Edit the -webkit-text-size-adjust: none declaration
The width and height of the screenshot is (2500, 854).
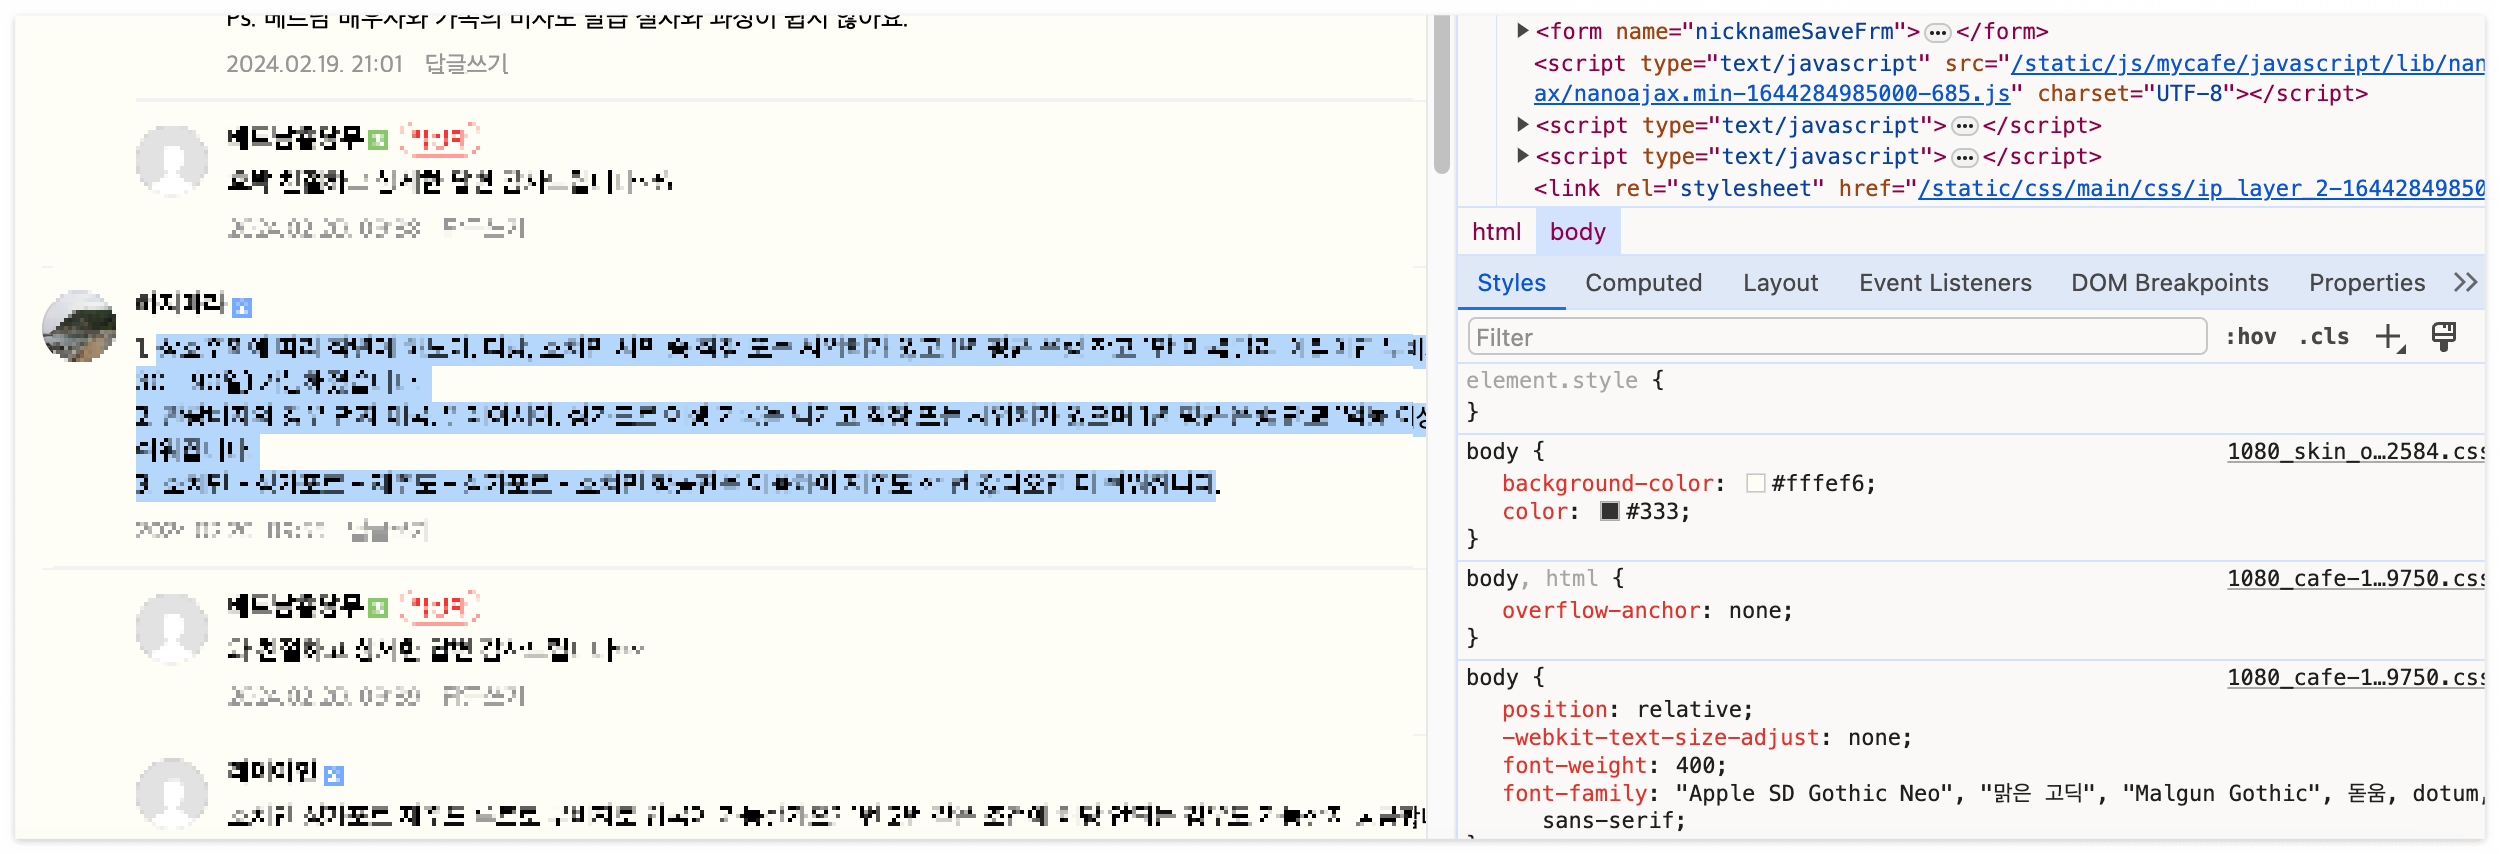(x=1706, y=737)
